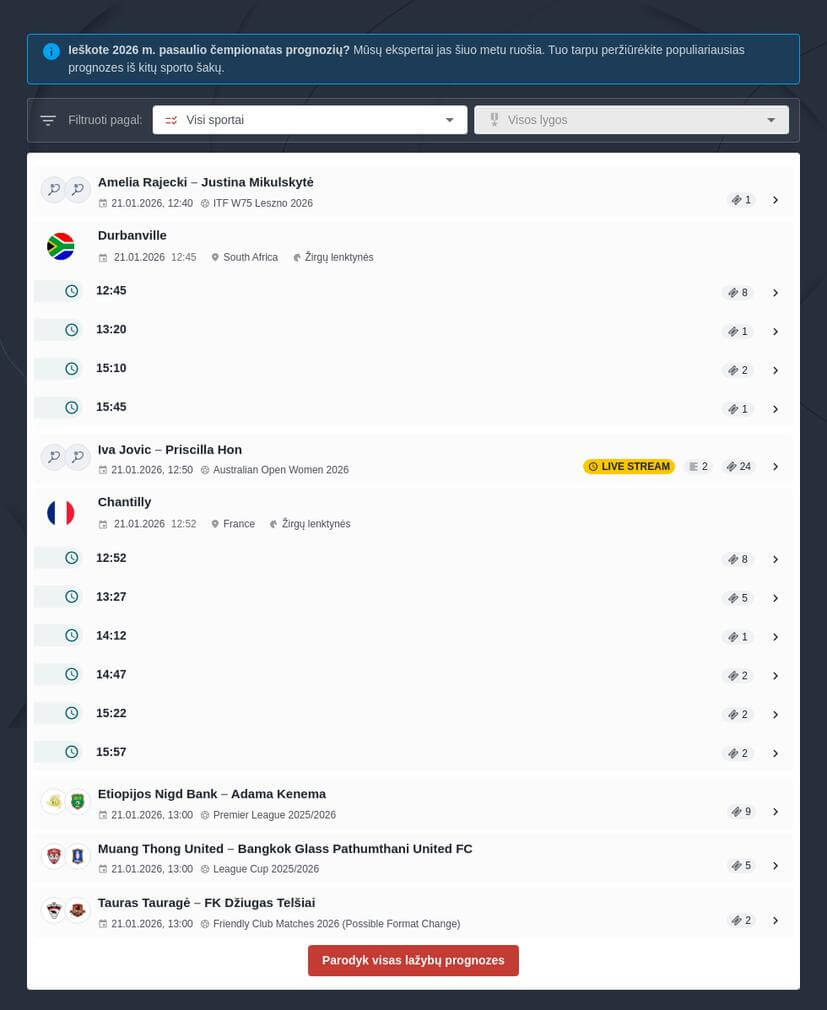Click Etiopijos Nigd Bank team logo
The image size is (827, 1010).
point(53,801)
